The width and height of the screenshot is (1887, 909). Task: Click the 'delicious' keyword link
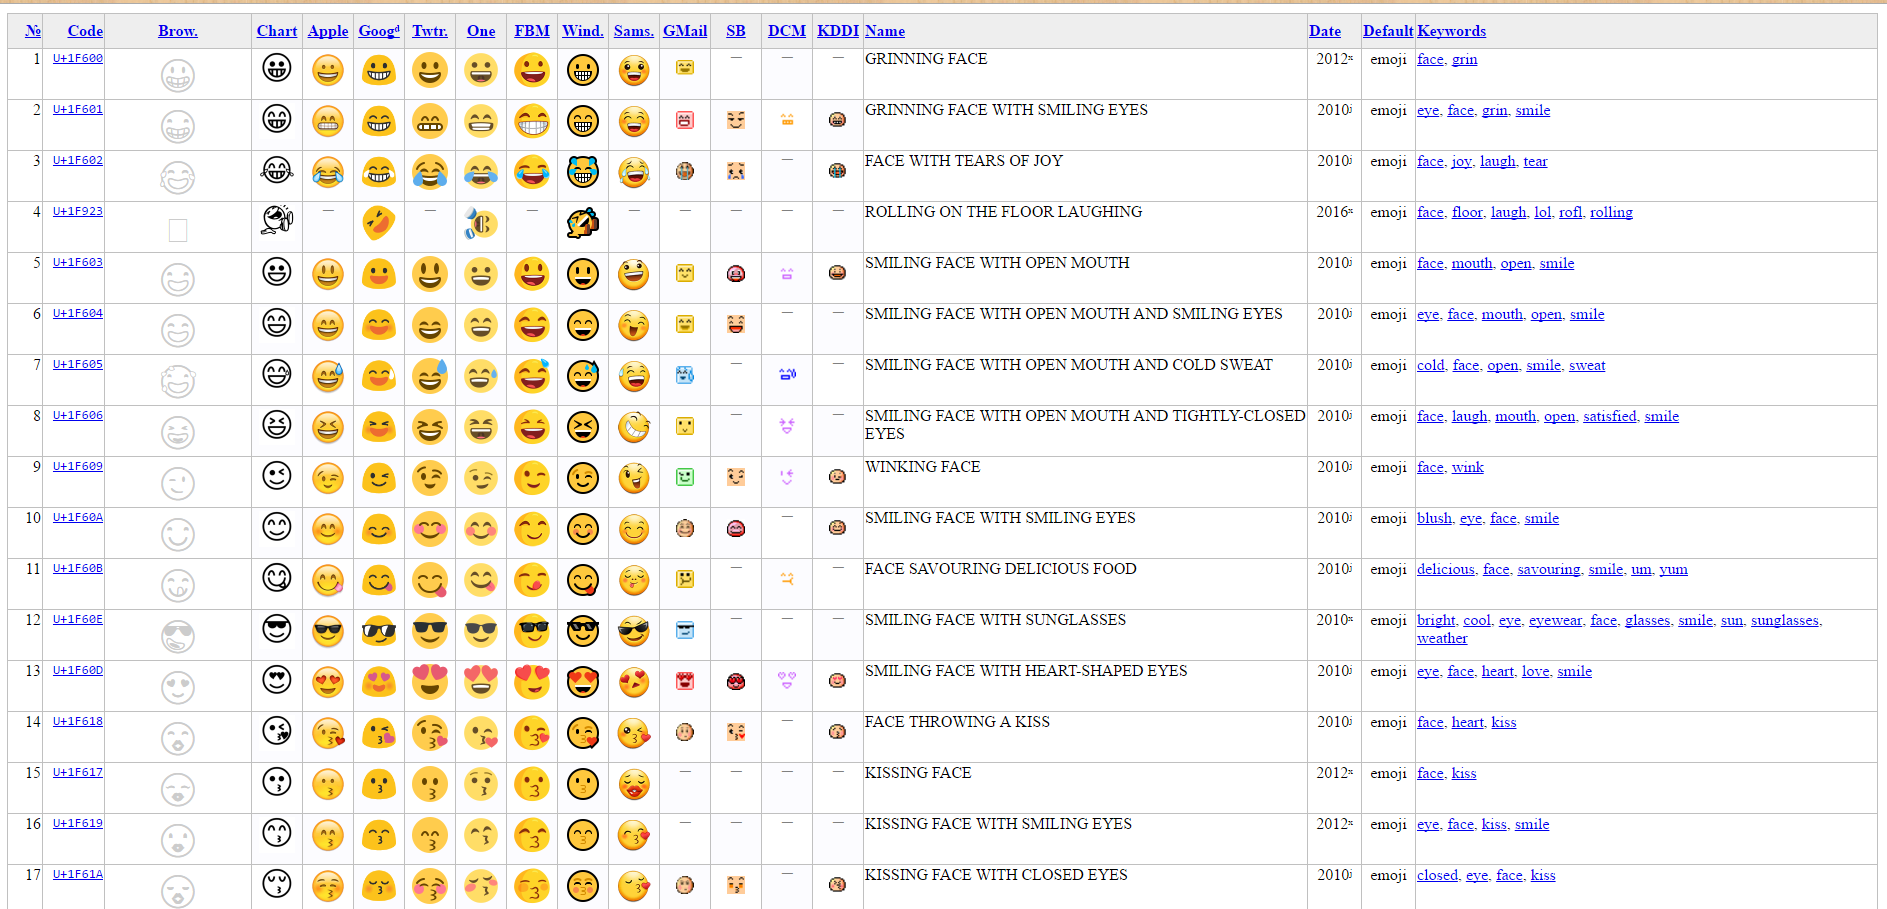click(1445, 569)
